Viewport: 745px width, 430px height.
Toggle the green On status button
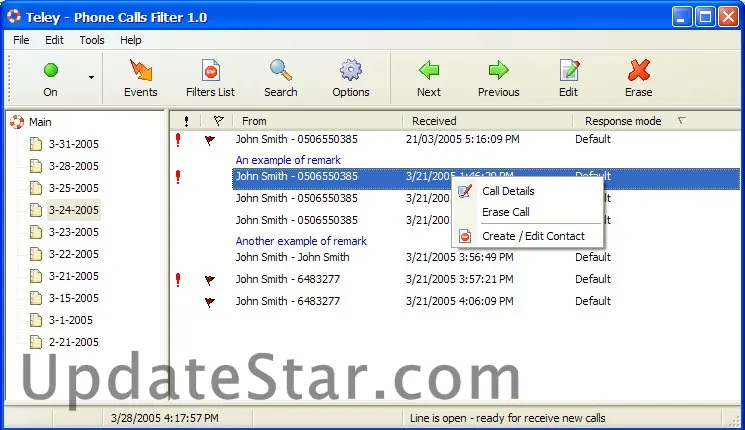click(50, 79)
